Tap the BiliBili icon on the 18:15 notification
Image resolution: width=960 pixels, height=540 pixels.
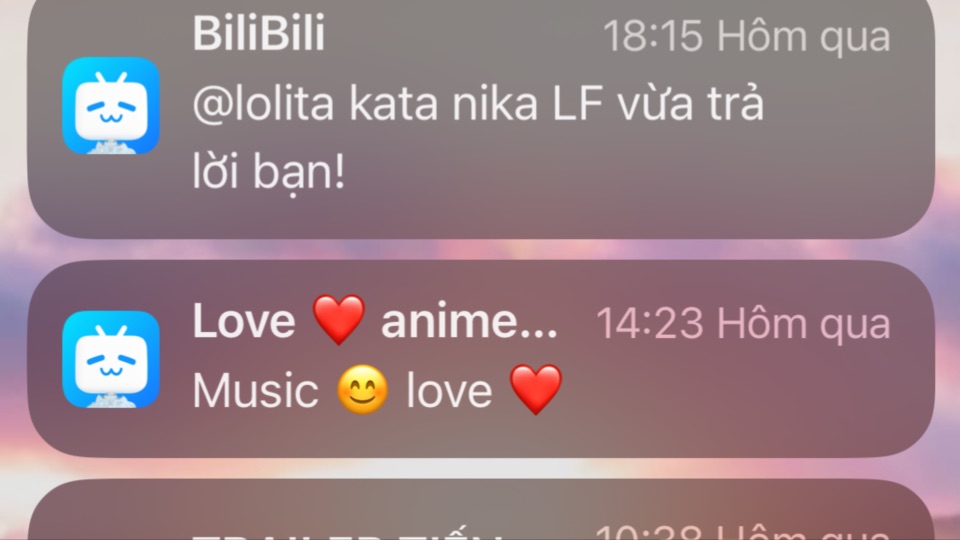[x=111, y=106]
